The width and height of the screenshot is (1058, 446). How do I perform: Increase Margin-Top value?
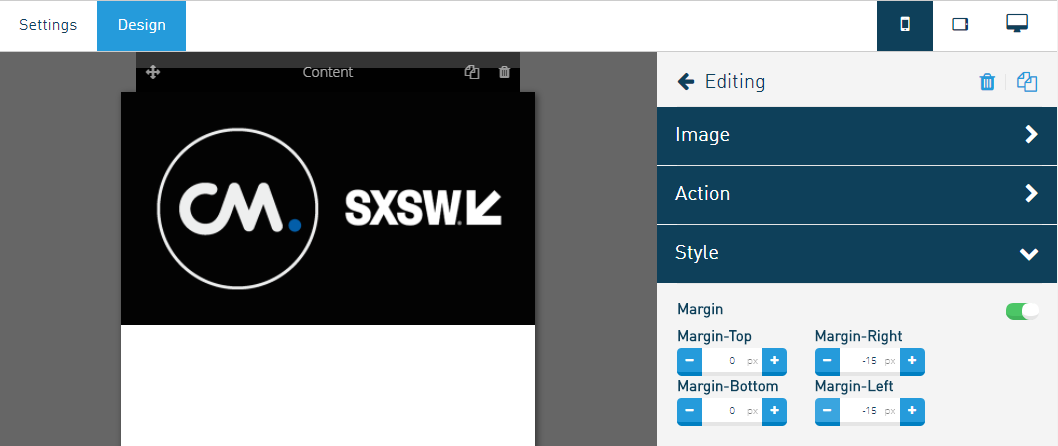[775, 361]
